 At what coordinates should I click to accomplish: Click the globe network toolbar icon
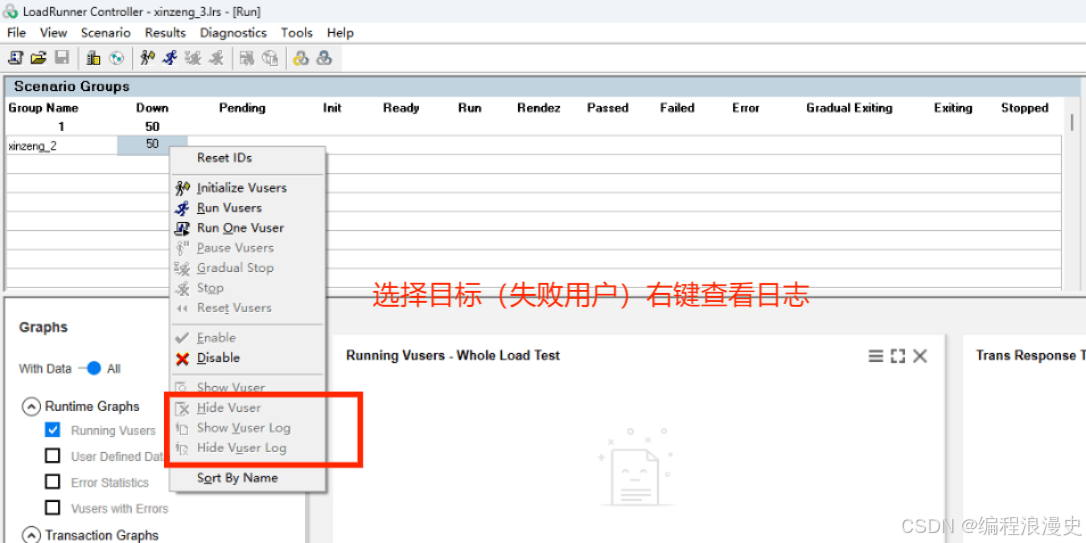(116, 58)
